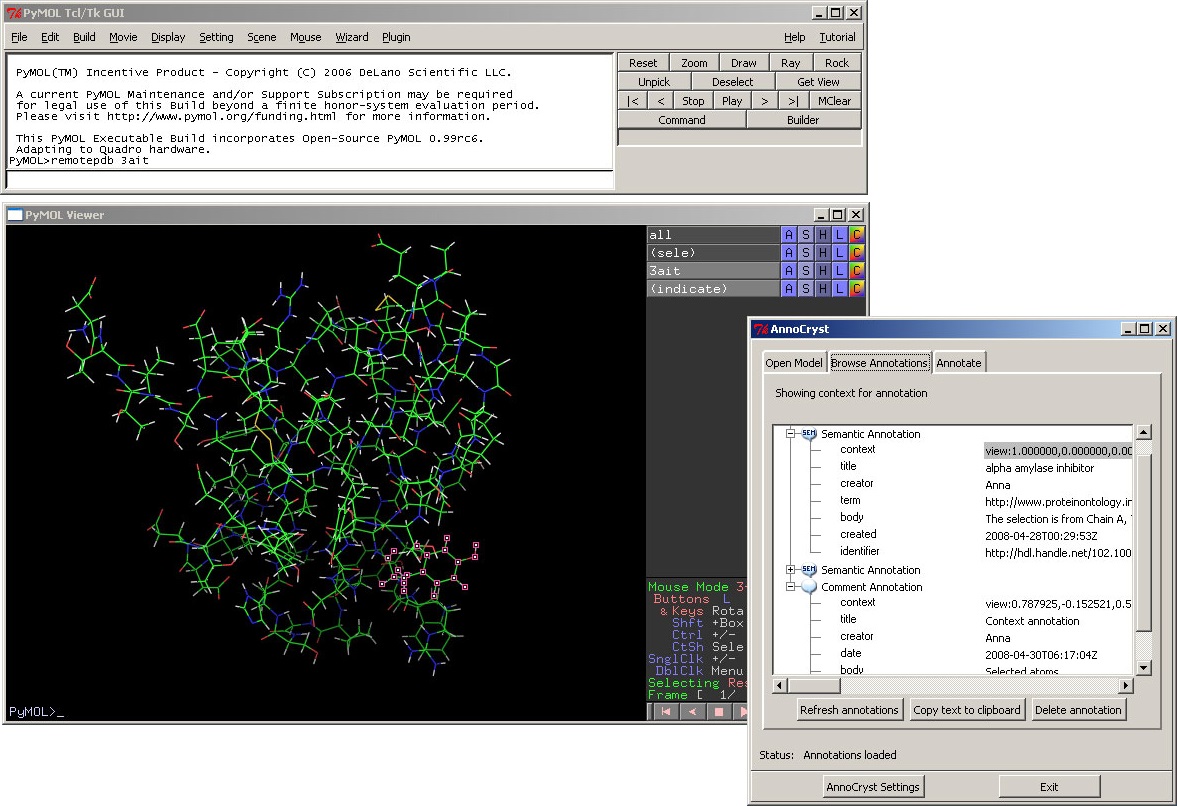This screenshot has height=806, width=1177.
Task: Open the Edit menu
Action: (x=50, y=37)
